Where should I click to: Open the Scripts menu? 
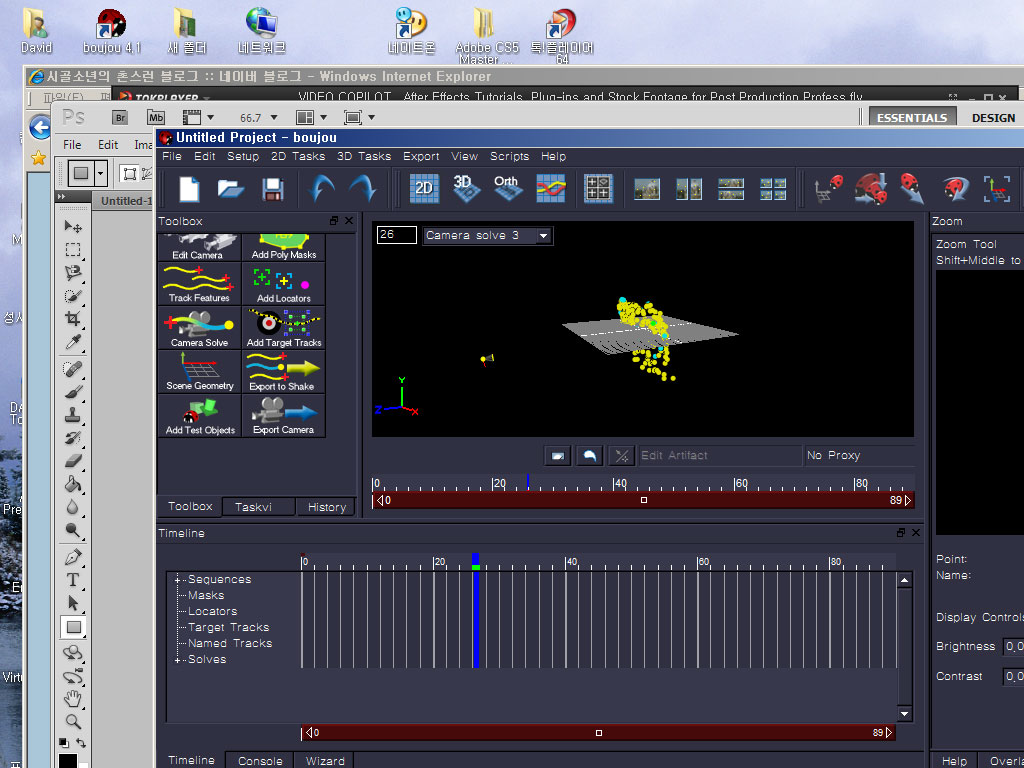tap(509, 157)
